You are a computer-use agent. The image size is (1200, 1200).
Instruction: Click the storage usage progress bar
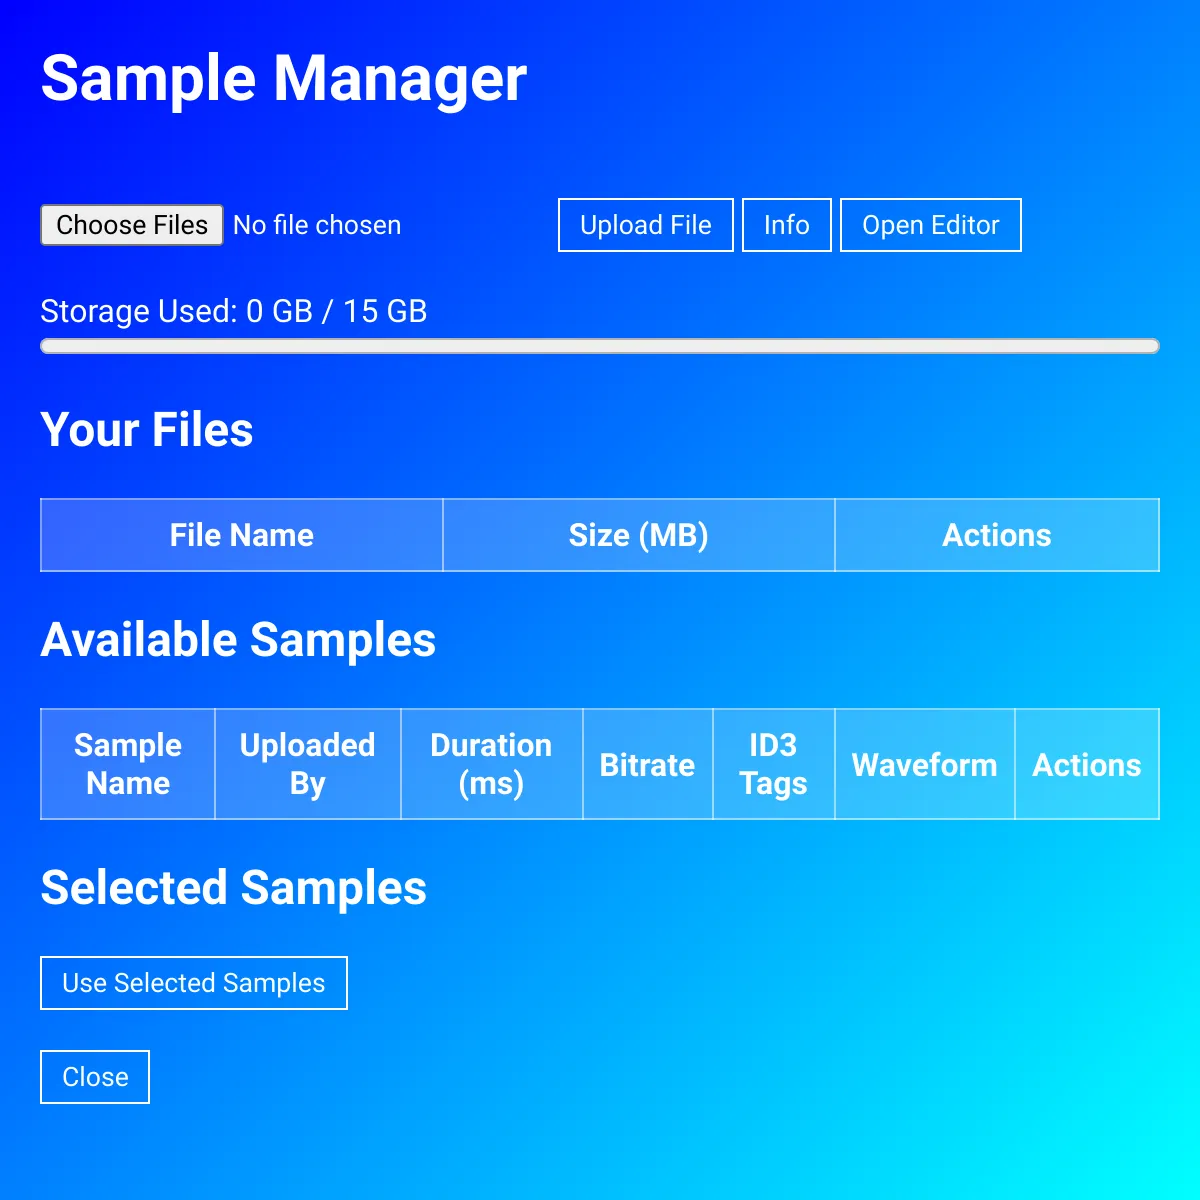coord(600,345)
